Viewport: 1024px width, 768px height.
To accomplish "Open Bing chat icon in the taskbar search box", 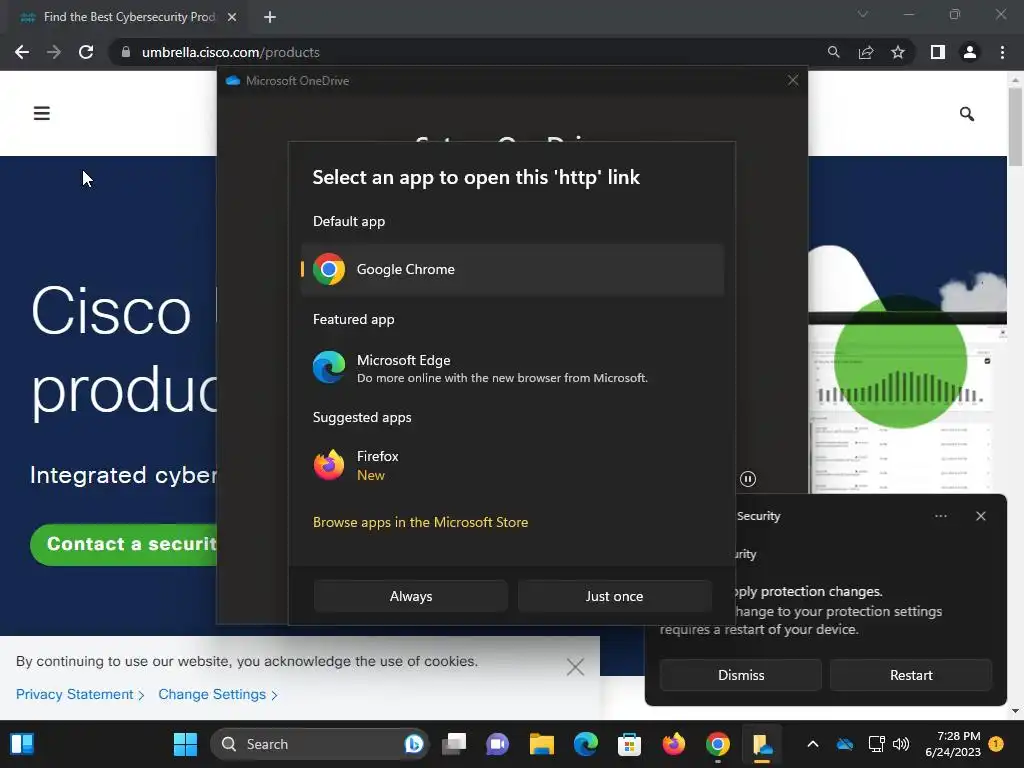I will 413,744.
